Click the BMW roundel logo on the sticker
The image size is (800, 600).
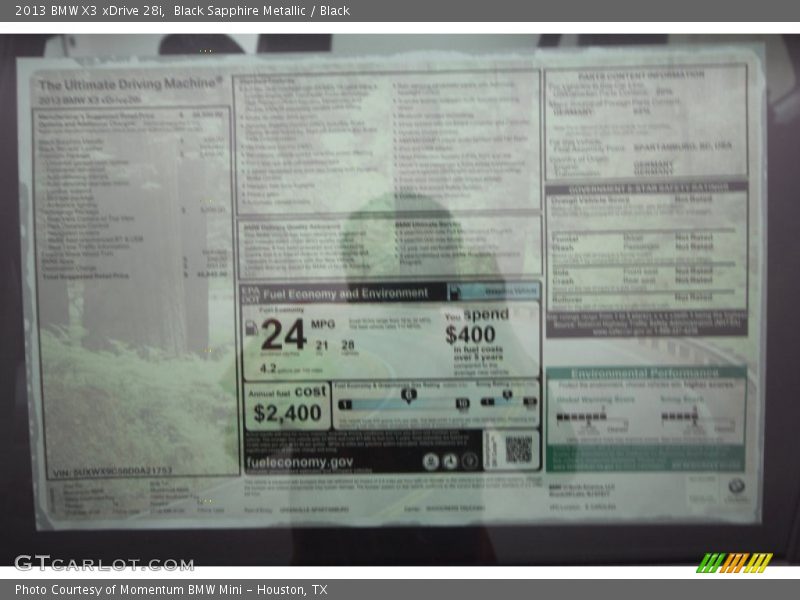(x=736, y=486)
